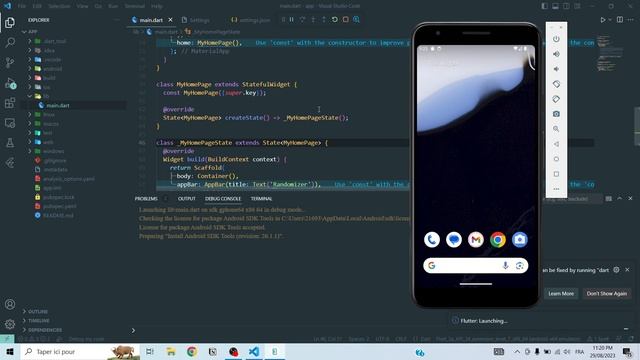Stop the debug session
This screenshot has height=360, width=640.
tap(346, 20)
